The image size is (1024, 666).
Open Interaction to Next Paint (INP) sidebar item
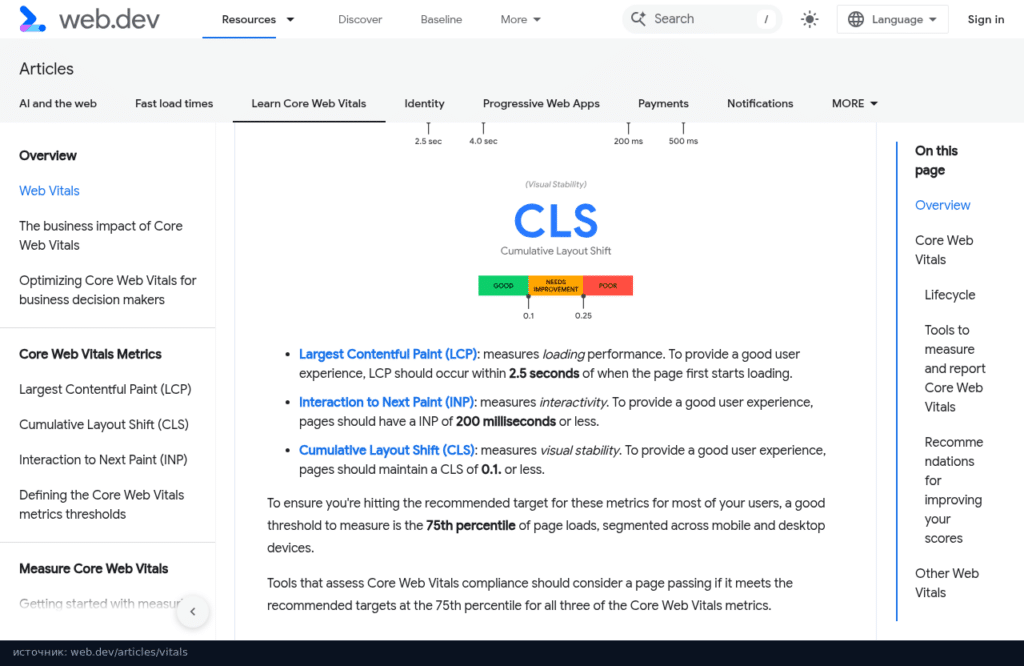click(103, 460)
